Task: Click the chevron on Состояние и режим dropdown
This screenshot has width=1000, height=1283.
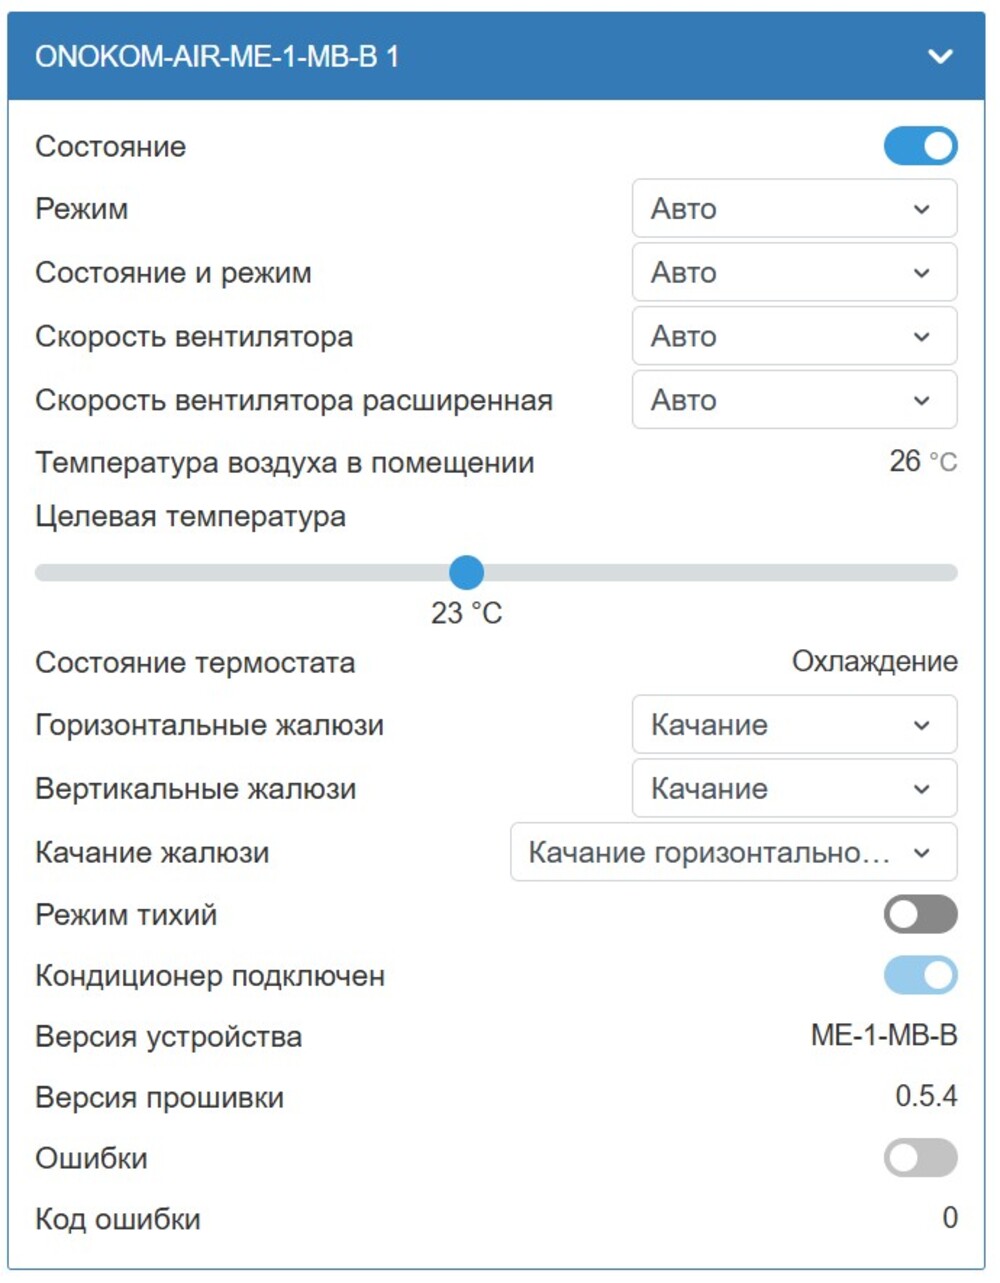Action: (x=920, y=272)
